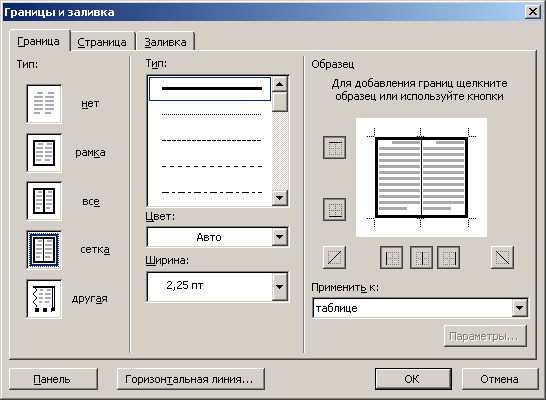
Task: Toggle the left border button
Action: click(x=391, y=258)
